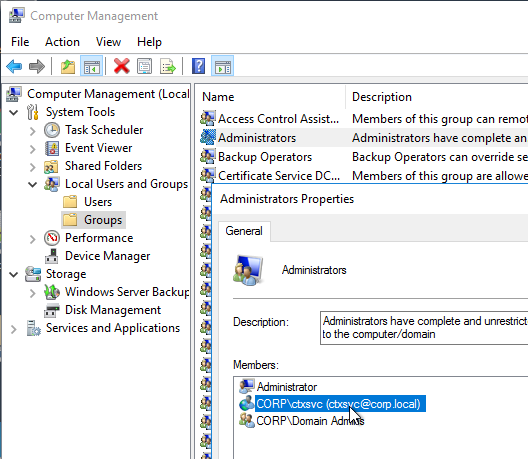Select CORP\Domain Admins member
Image resolution: width=528 pixels, height=459 pixels.
pos(310,421)
